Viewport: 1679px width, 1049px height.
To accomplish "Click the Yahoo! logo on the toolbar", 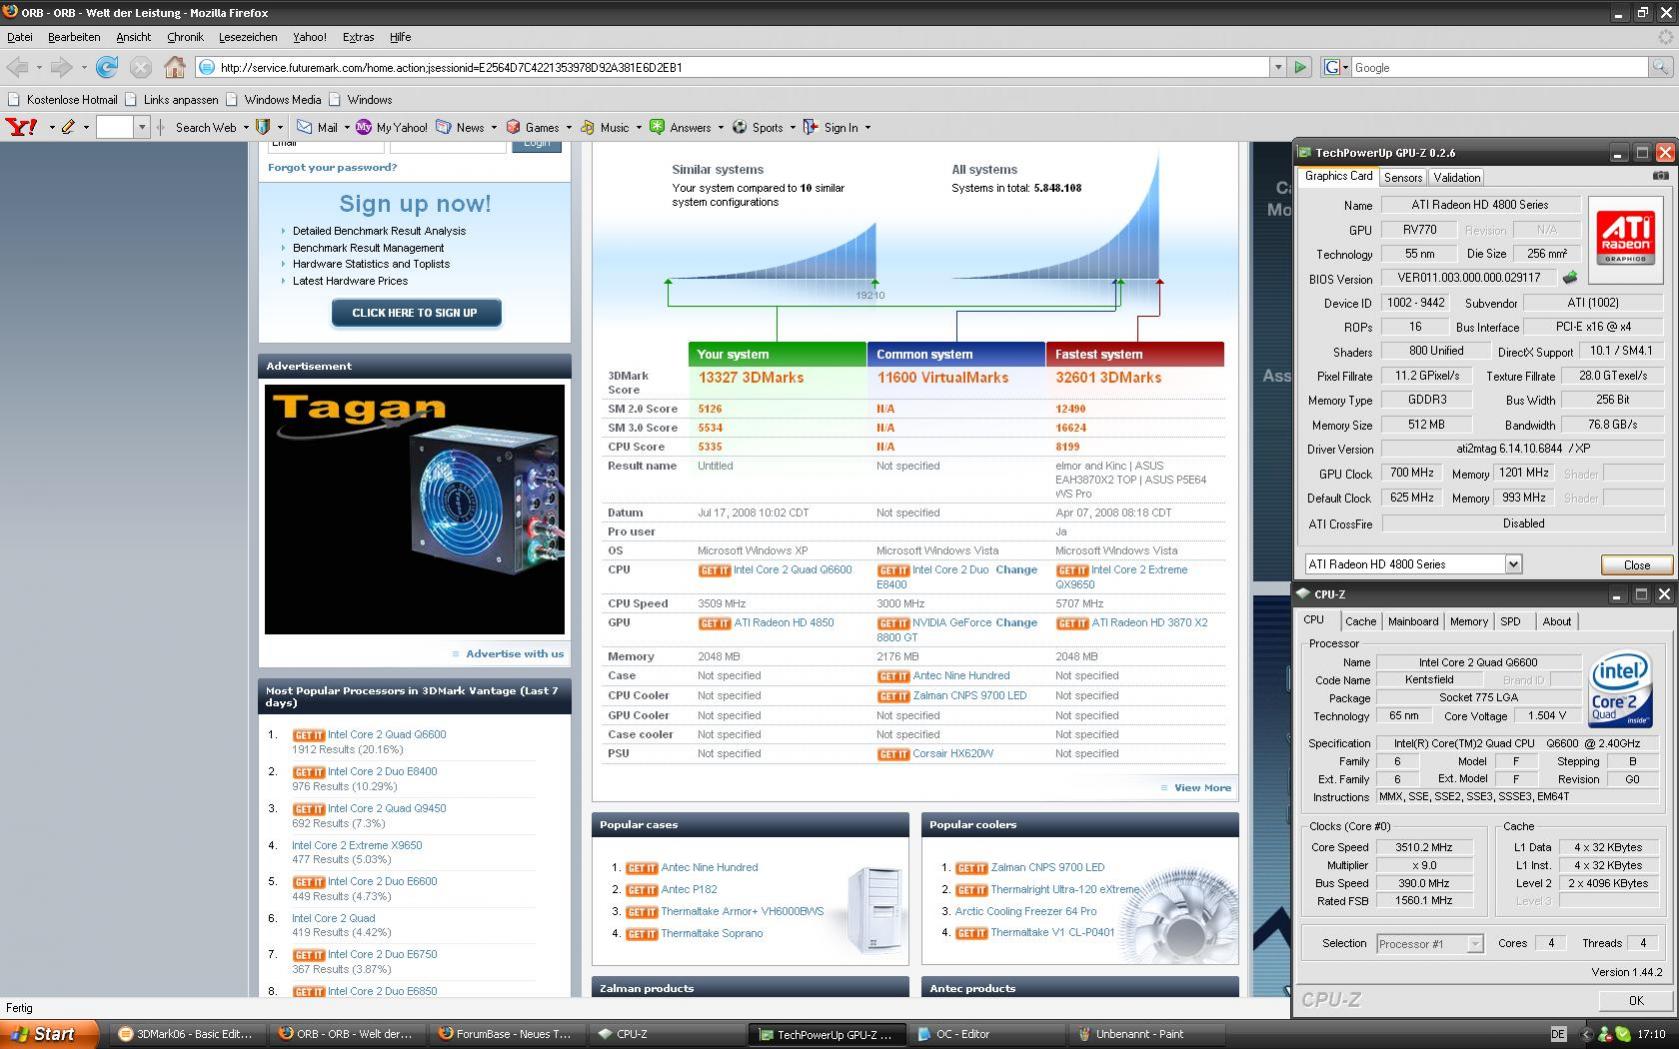I will coord(21,127).
